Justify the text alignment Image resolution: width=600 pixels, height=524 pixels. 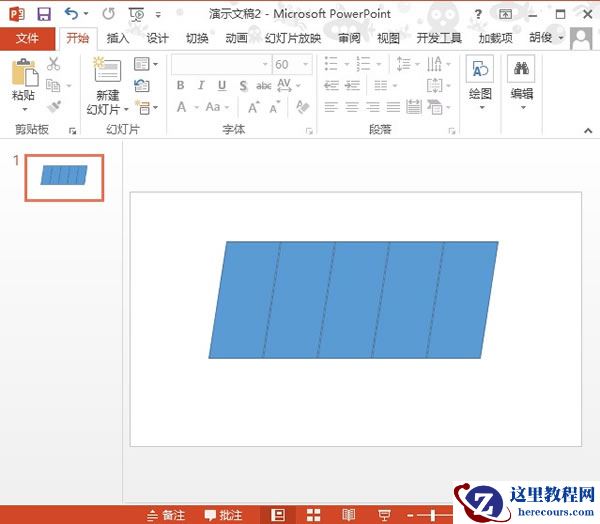pyautogui.click(x=393, y=107)
